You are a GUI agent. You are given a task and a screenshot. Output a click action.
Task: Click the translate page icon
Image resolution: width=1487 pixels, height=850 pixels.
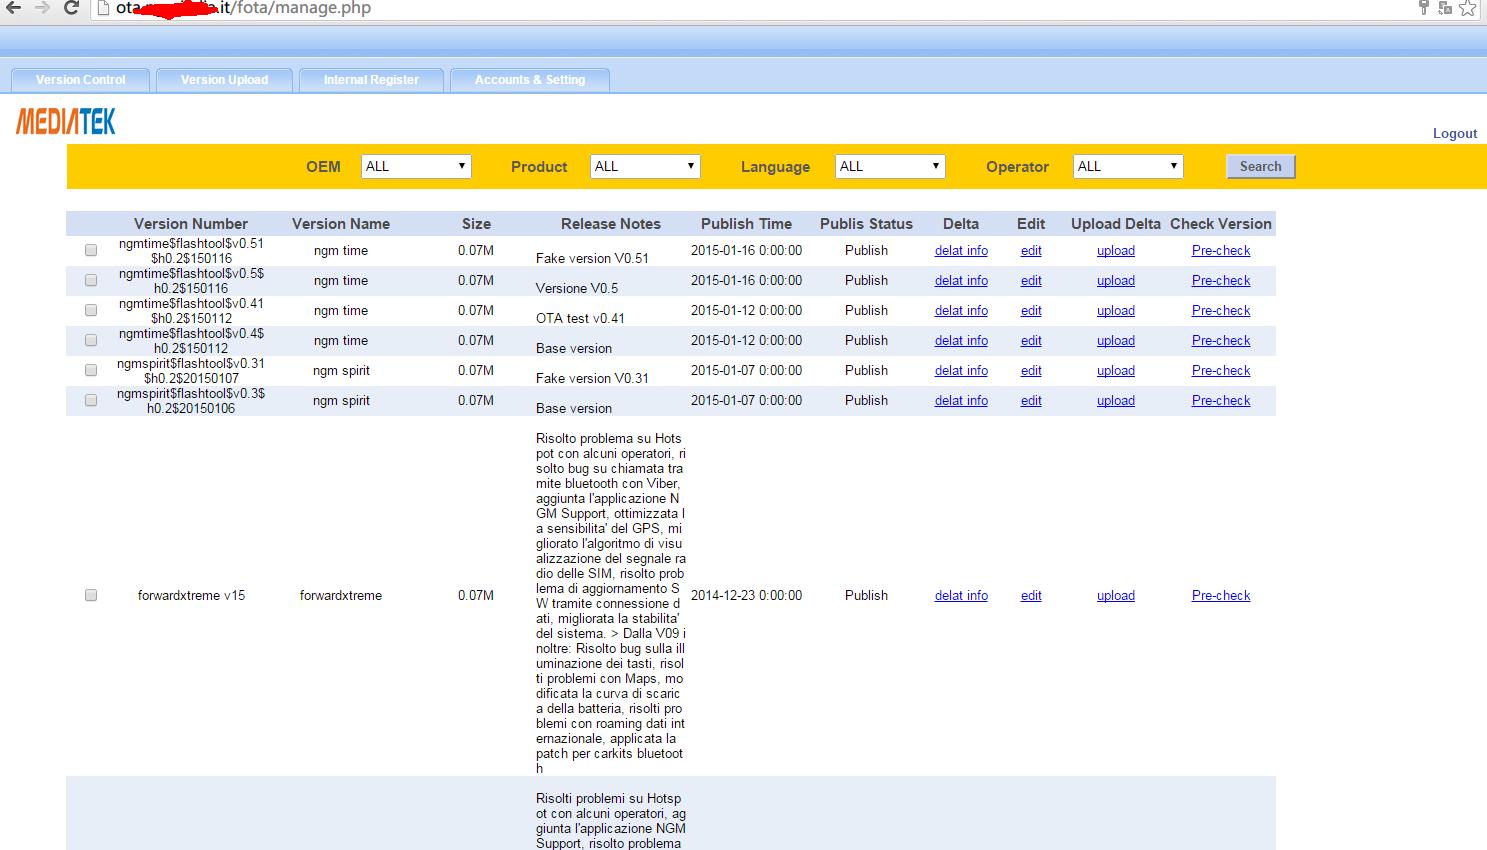tap(1445, 8)
